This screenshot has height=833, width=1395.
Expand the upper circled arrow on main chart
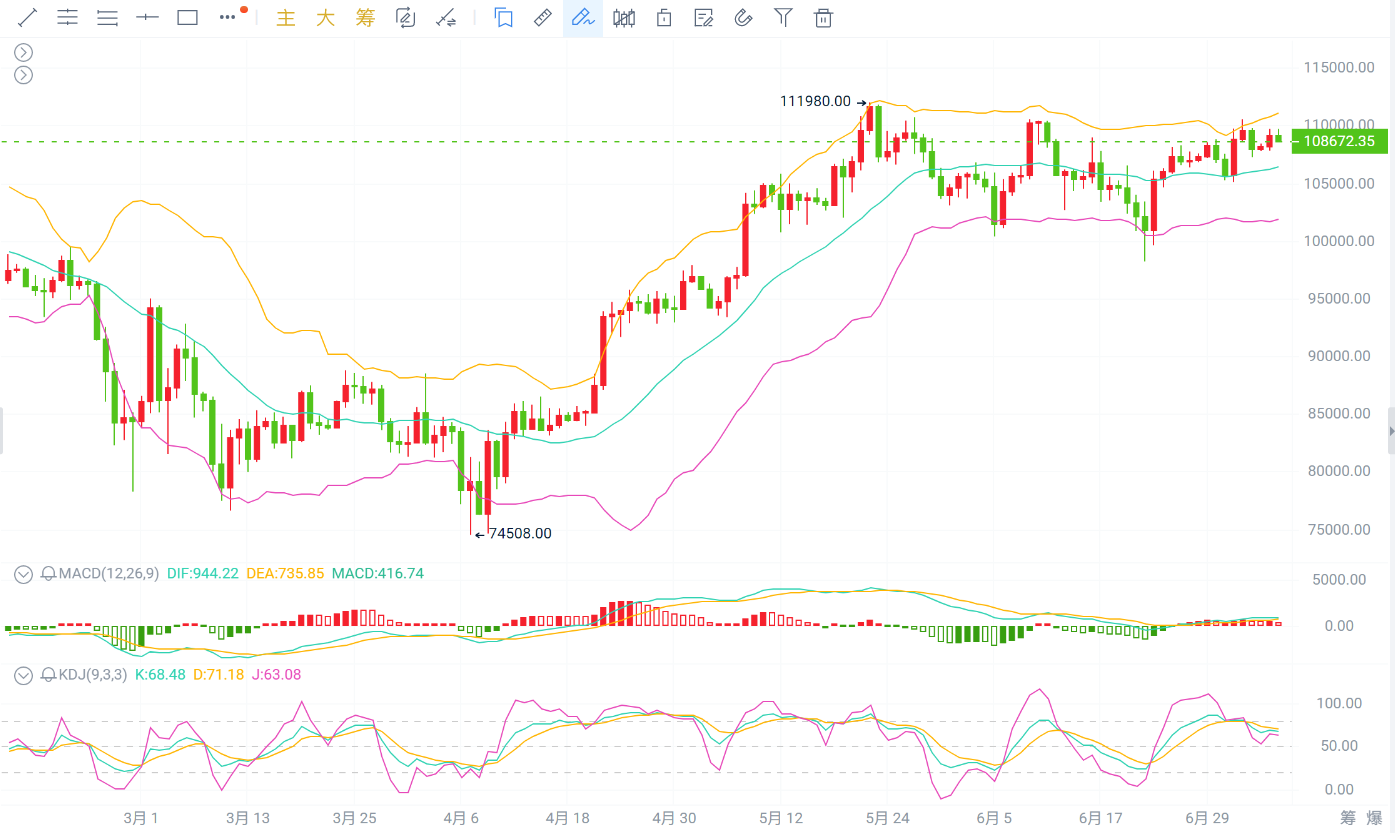(23, 53)
